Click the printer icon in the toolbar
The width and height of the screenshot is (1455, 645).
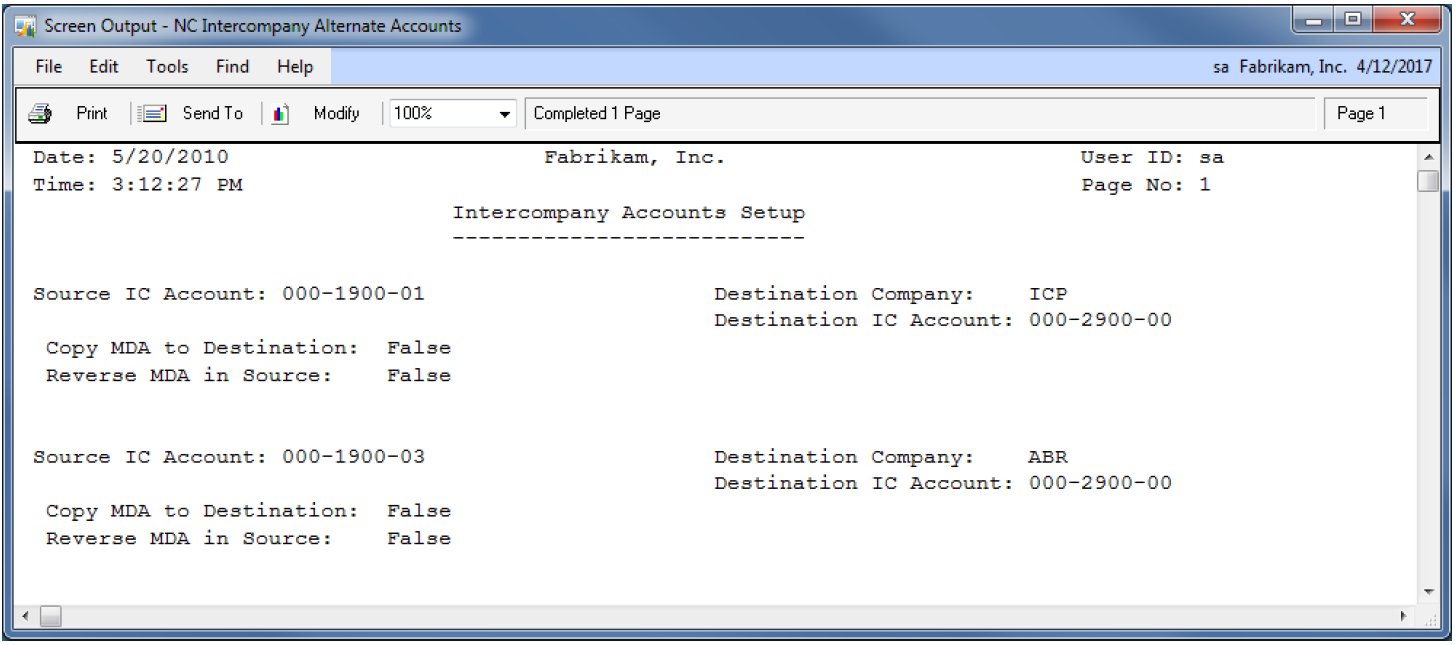coord(40,114)
